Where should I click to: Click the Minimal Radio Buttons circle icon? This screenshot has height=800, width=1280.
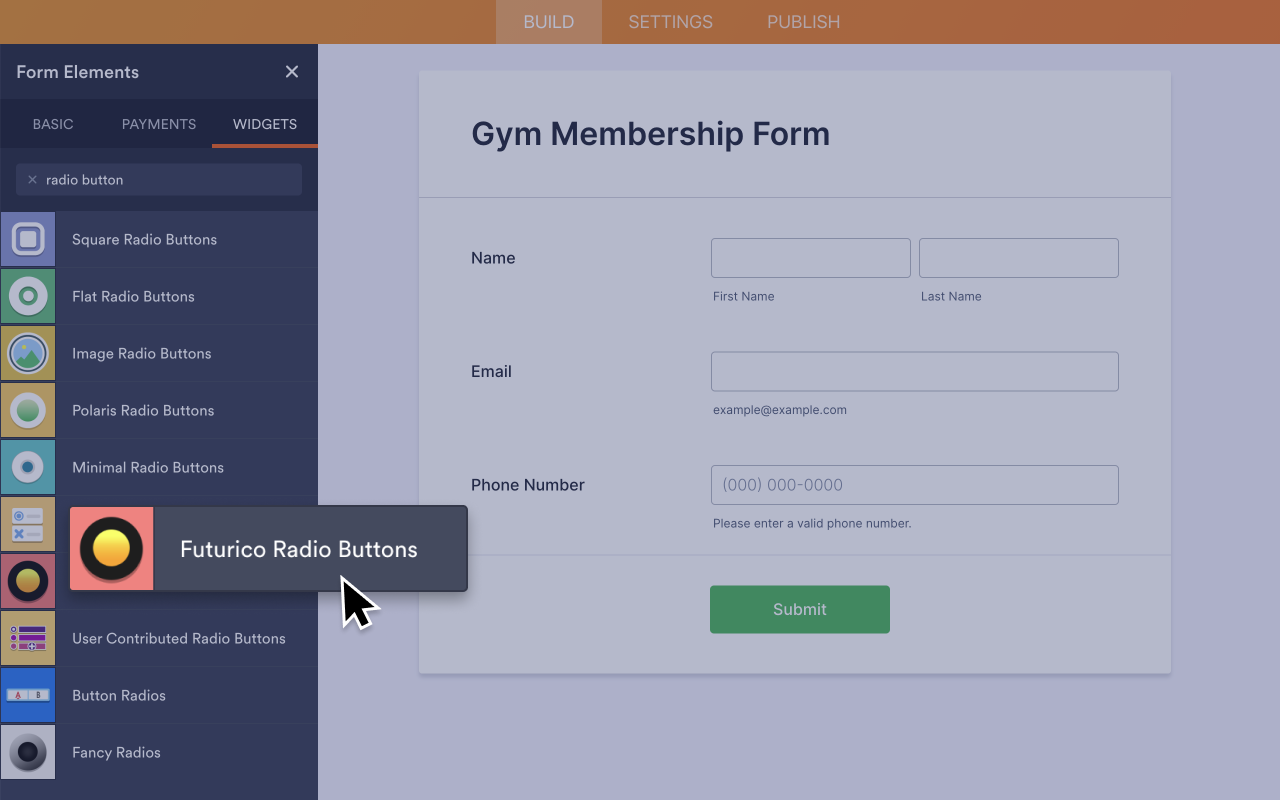pos(28,467)
